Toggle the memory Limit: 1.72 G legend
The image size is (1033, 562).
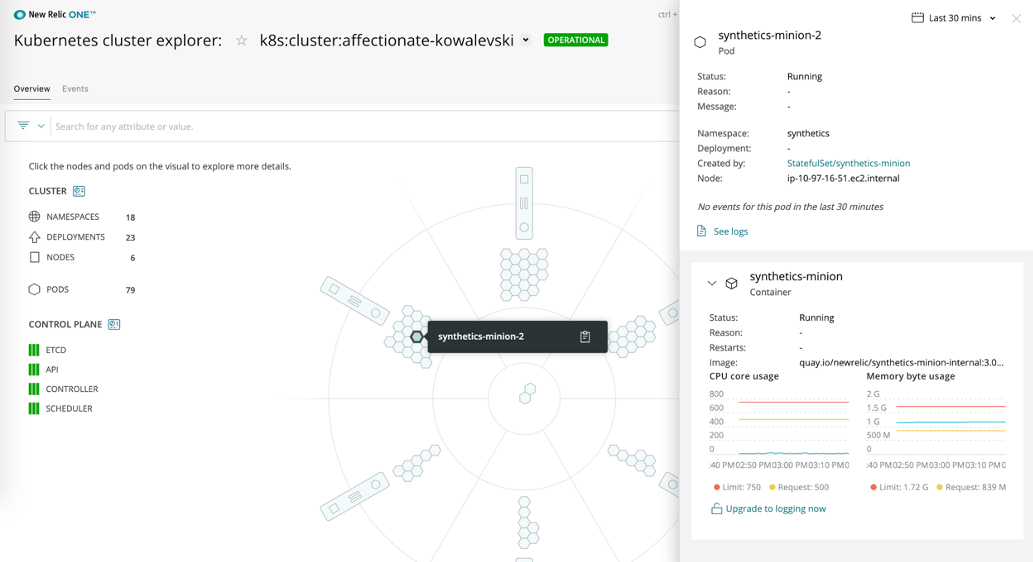(899, 488)
